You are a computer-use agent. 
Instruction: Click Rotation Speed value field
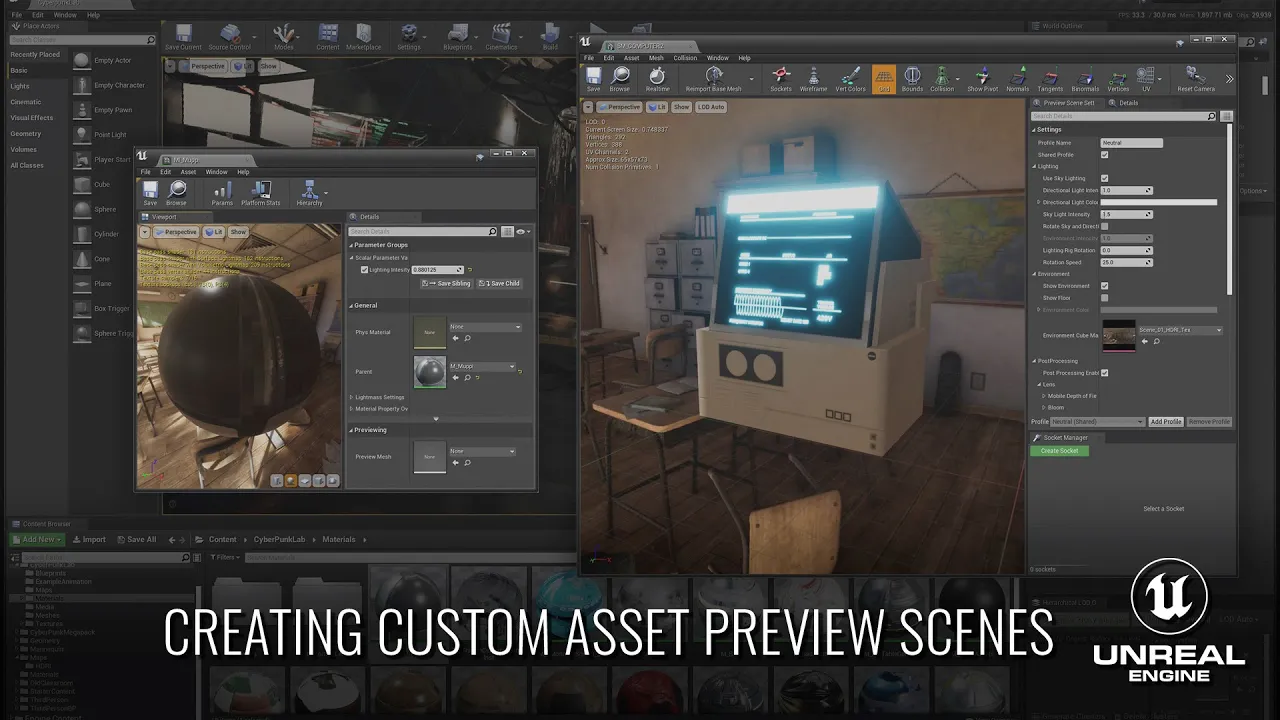1126,262
